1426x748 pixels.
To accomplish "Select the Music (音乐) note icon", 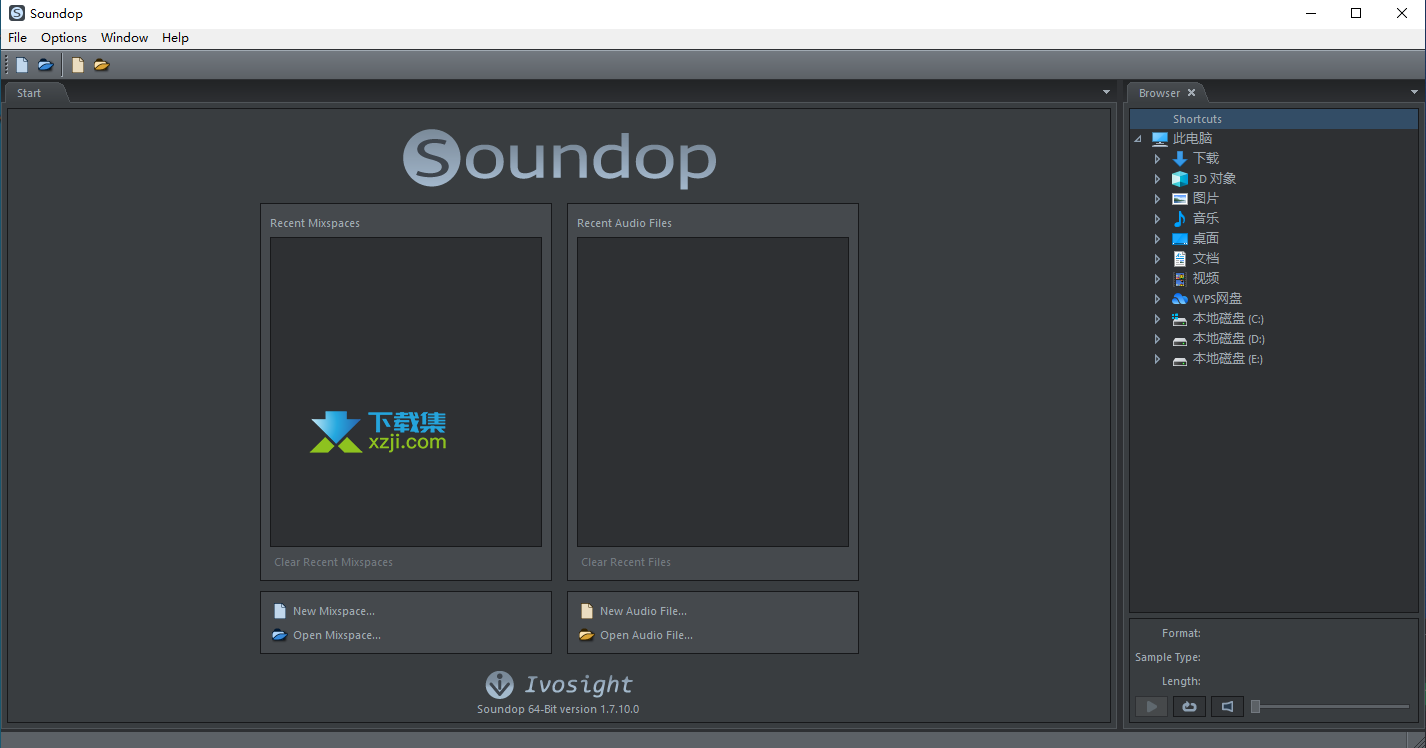I will tap(1180, 218).
